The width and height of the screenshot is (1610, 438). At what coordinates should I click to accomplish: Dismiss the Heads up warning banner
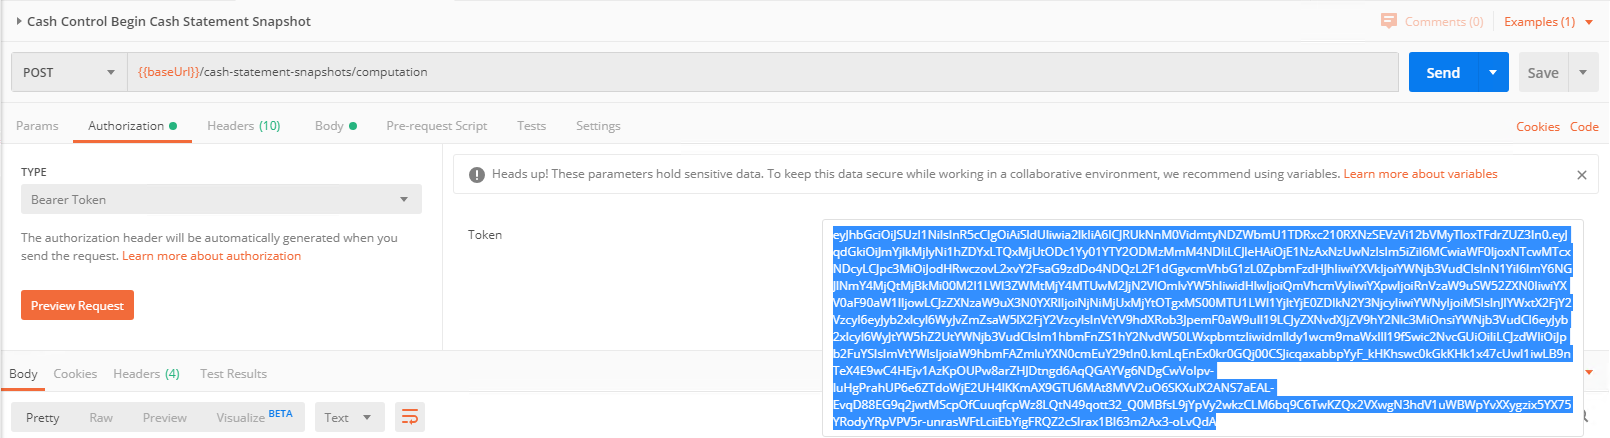(1581, 175)
